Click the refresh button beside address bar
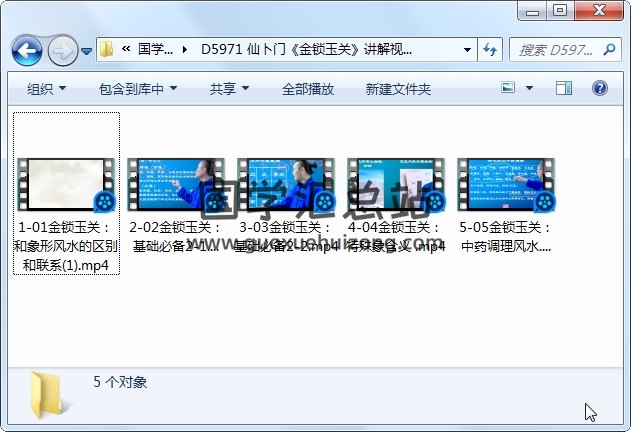631x435 pixels. [x=491, y=49]
